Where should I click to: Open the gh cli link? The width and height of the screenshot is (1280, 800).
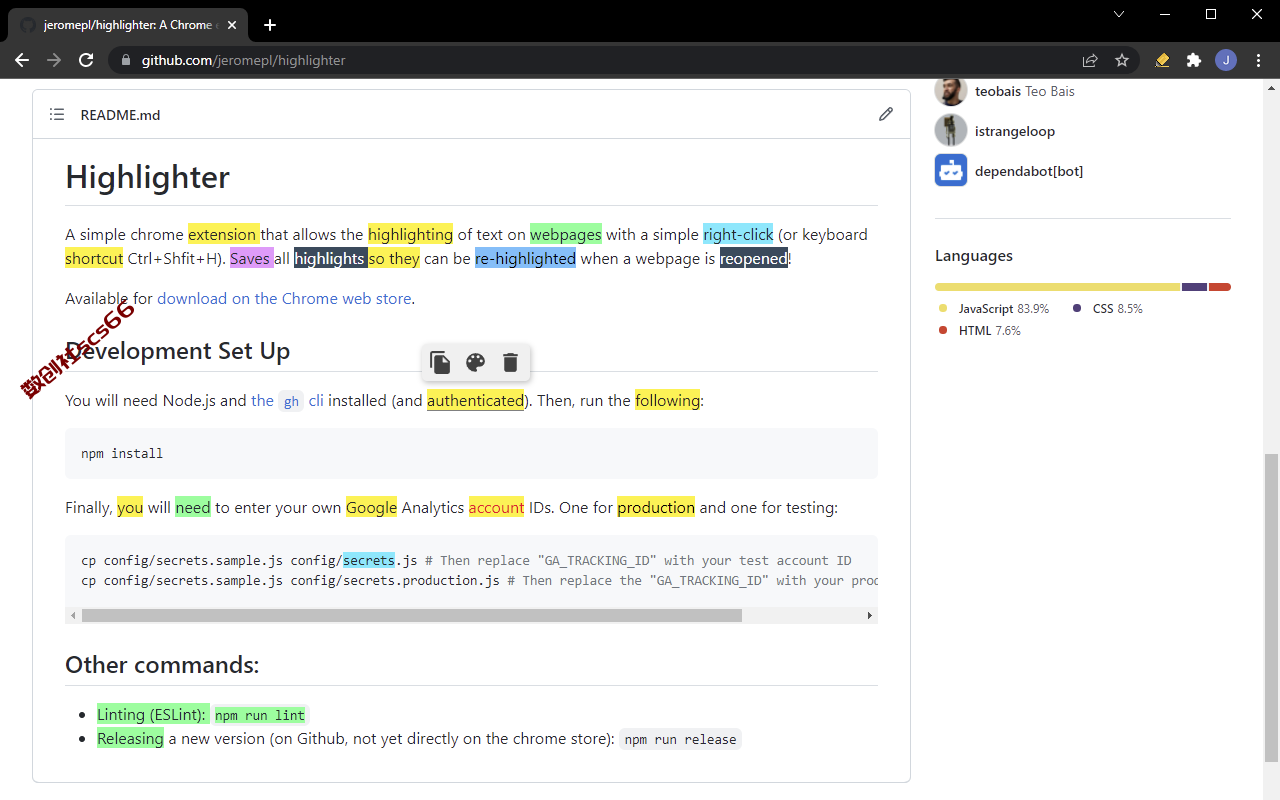[287, 400]
